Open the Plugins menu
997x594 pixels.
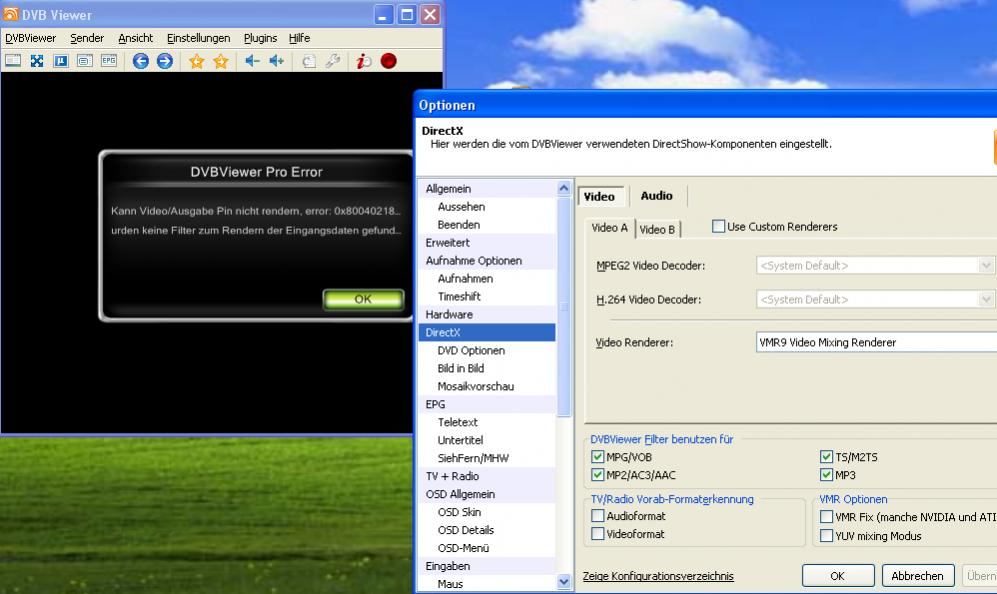260,38
